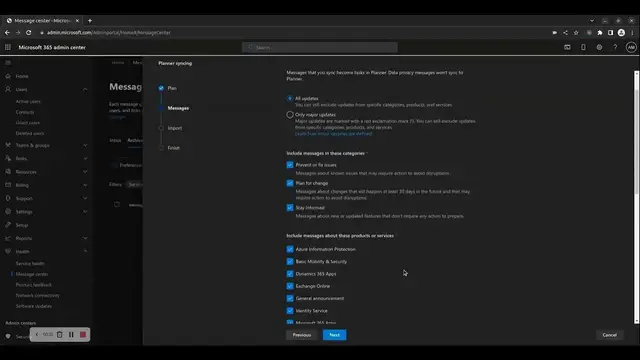This screenshot has width=640, height=360.
Task: Open a new browser tab
Action: point(90,20)
